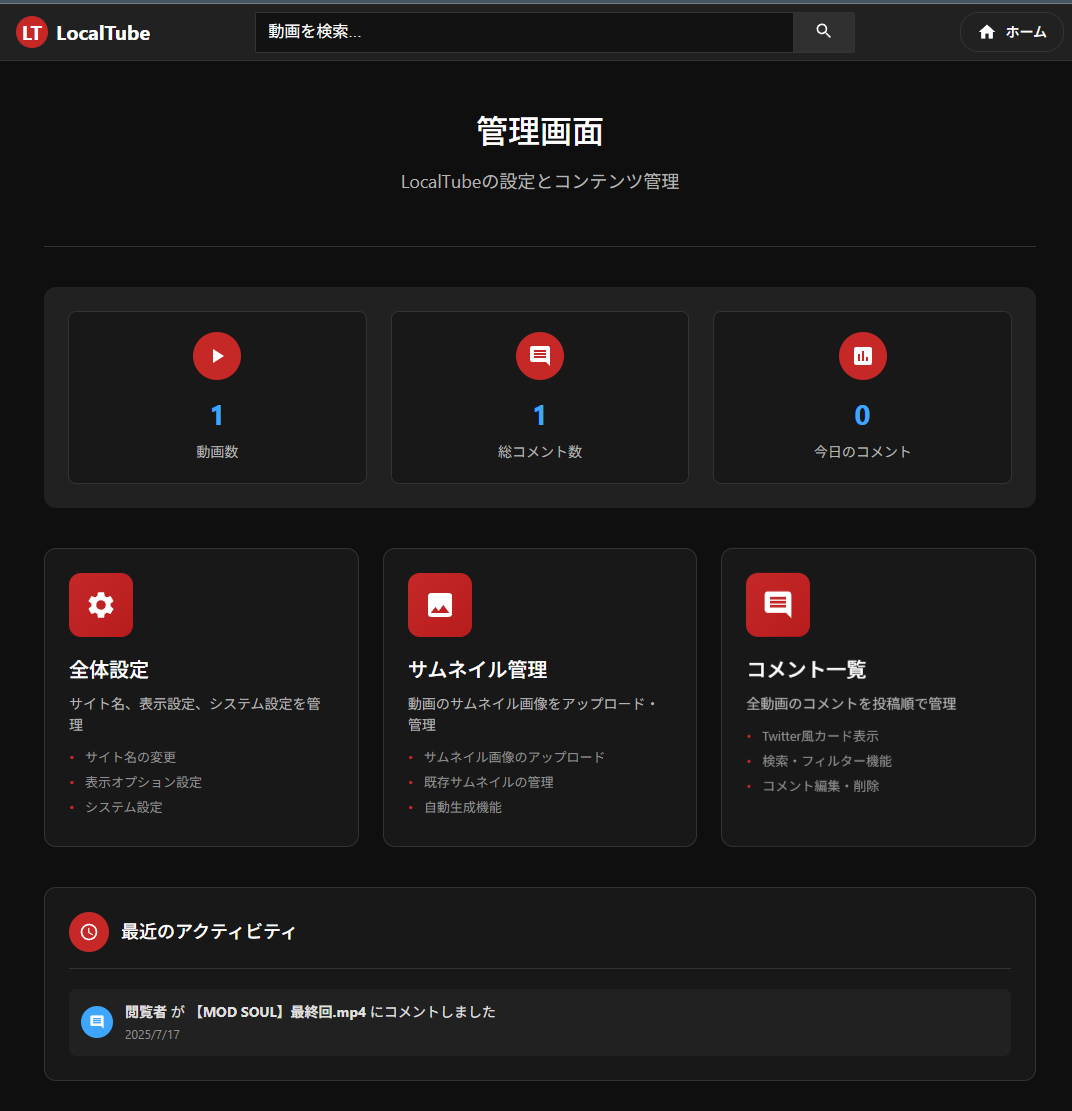Click the LT logo circle icon
Screen dimensions: 1072x1111
[x=31, y=32]
